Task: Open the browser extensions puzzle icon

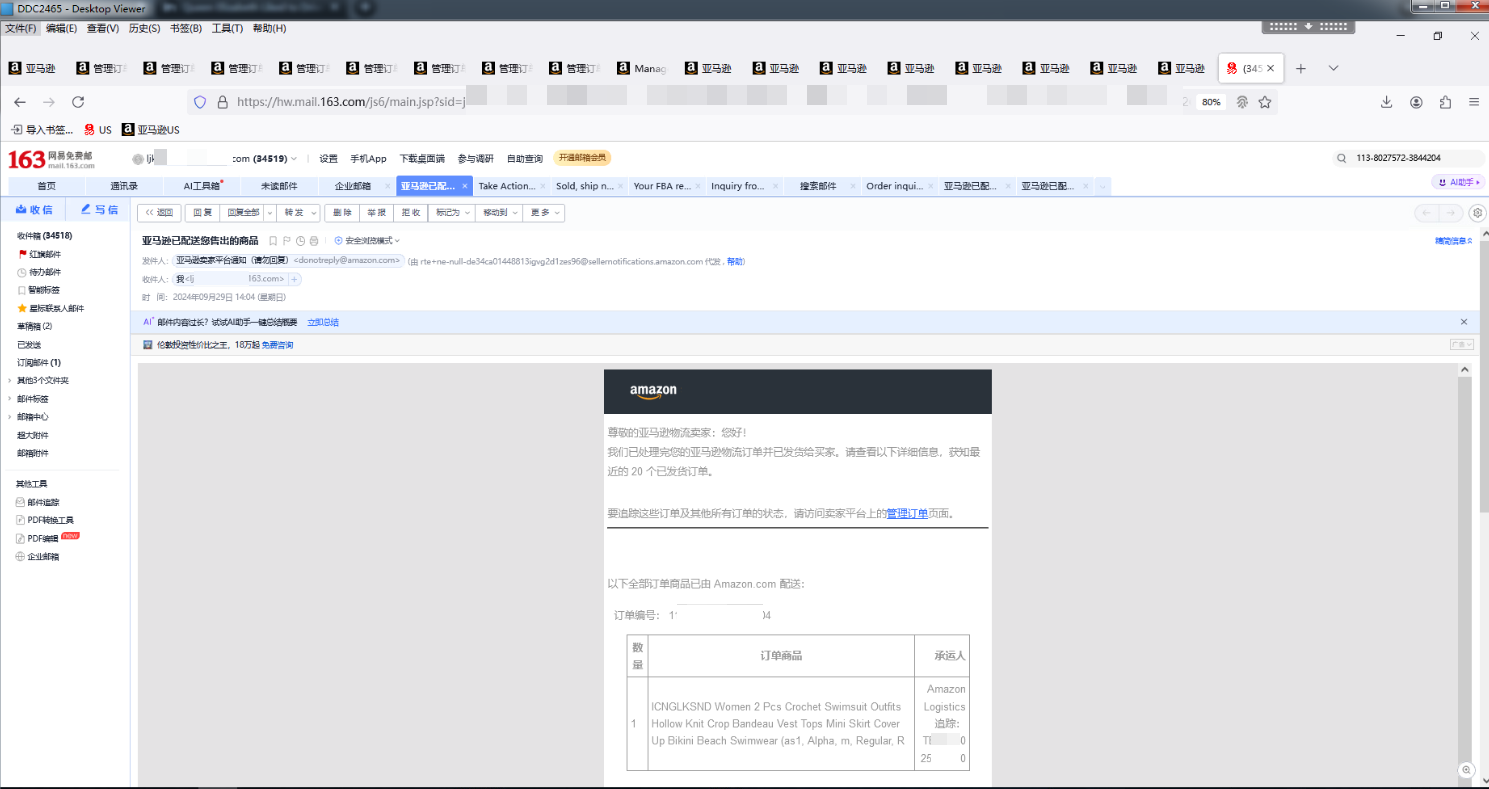Action: (1445, 102)
